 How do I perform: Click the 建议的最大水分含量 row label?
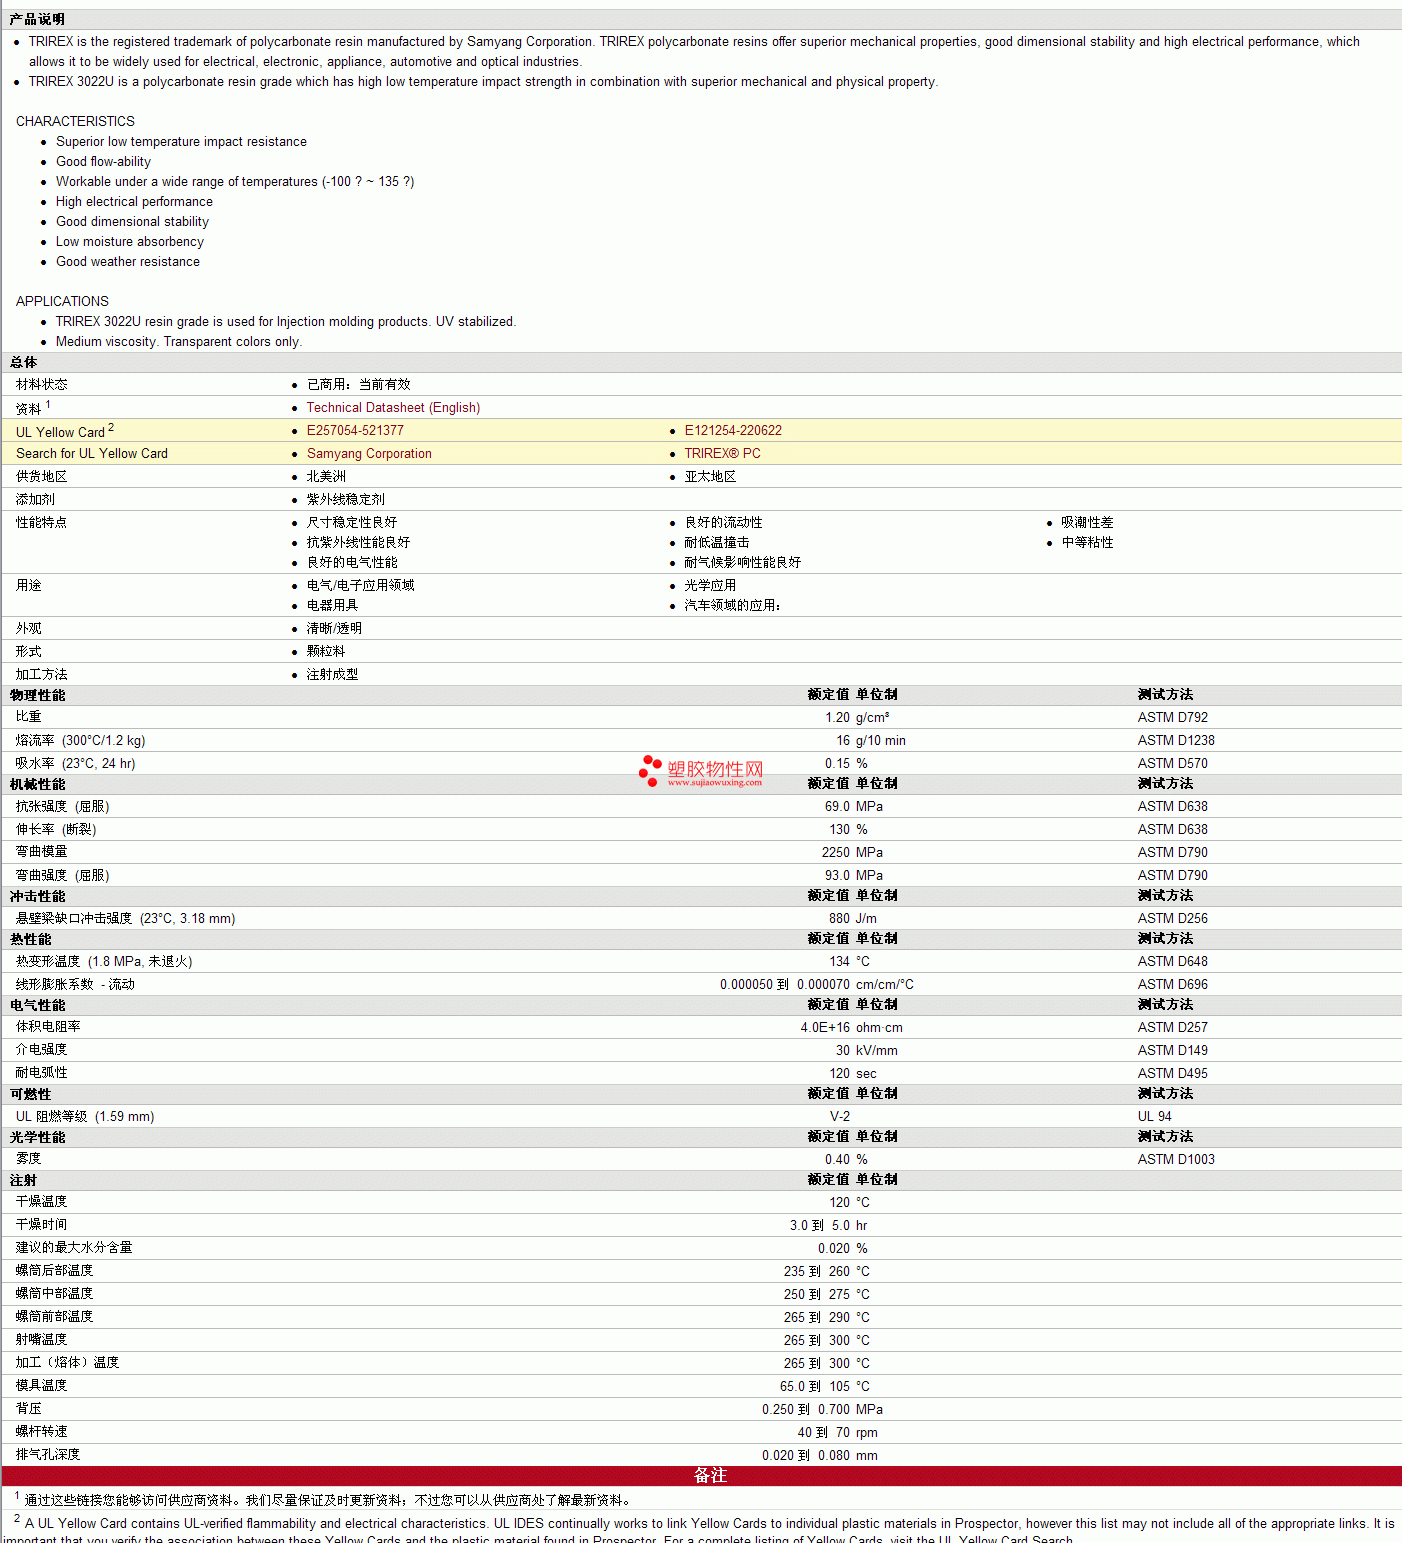click(x=74, y=1248)
